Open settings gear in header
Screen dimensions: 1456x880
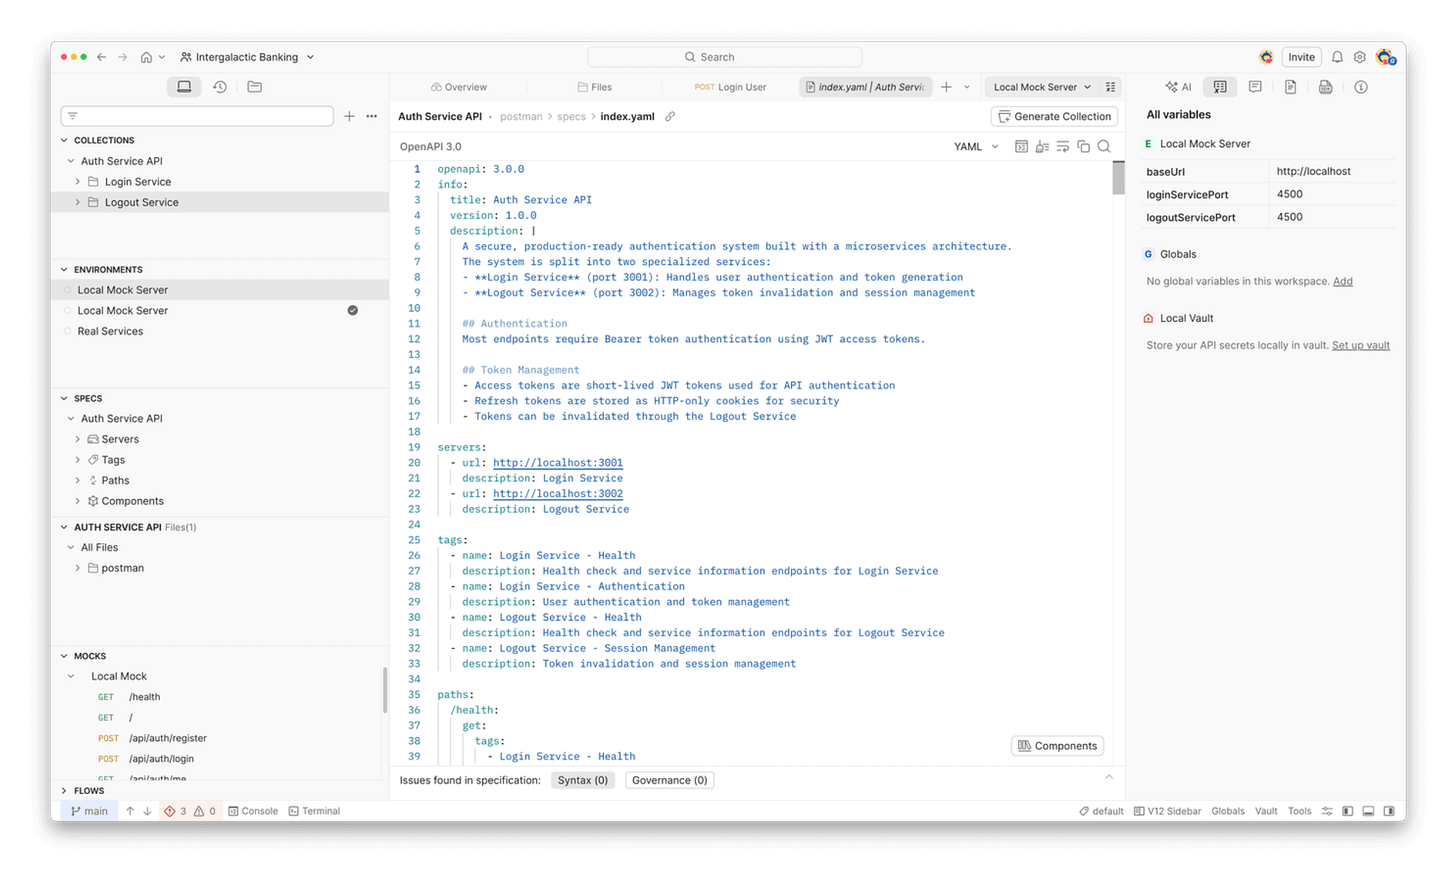click(1360, 57)
